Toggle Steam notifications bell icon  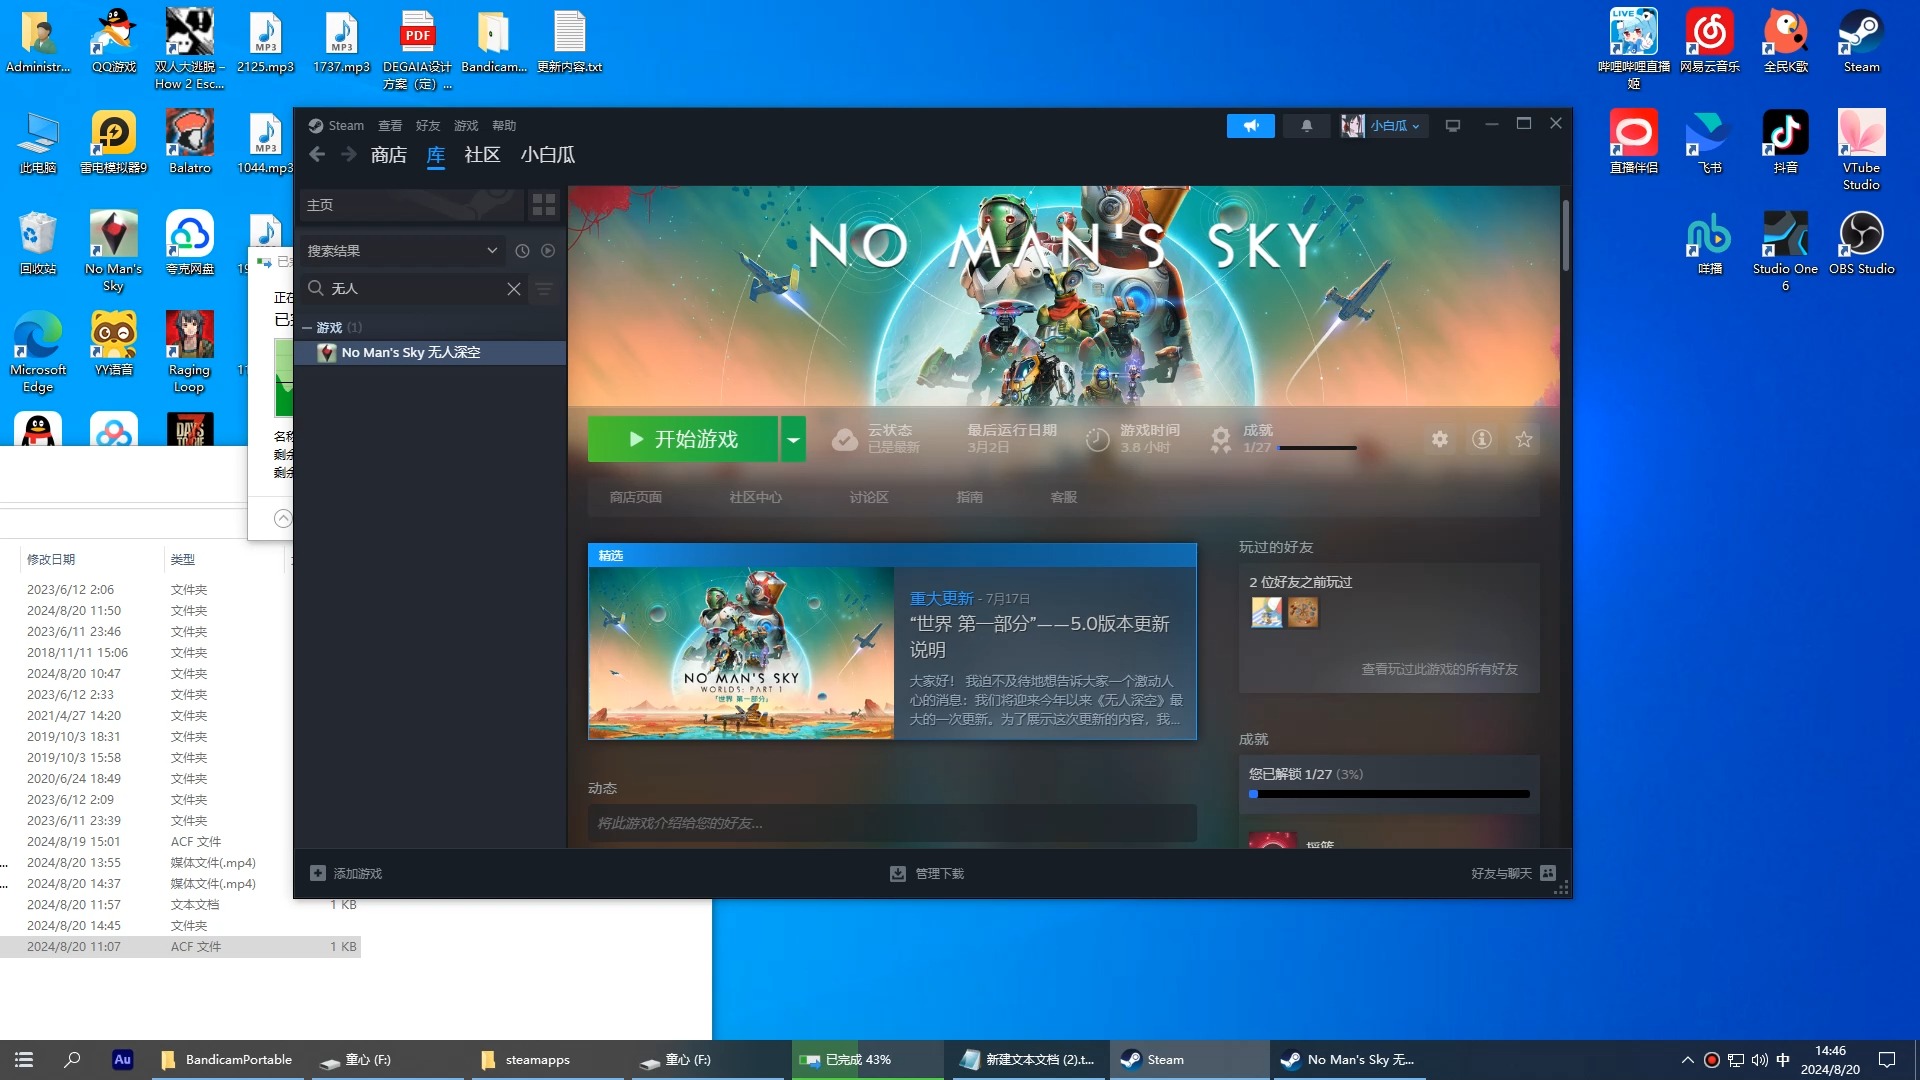click(x=1305, y=124)
